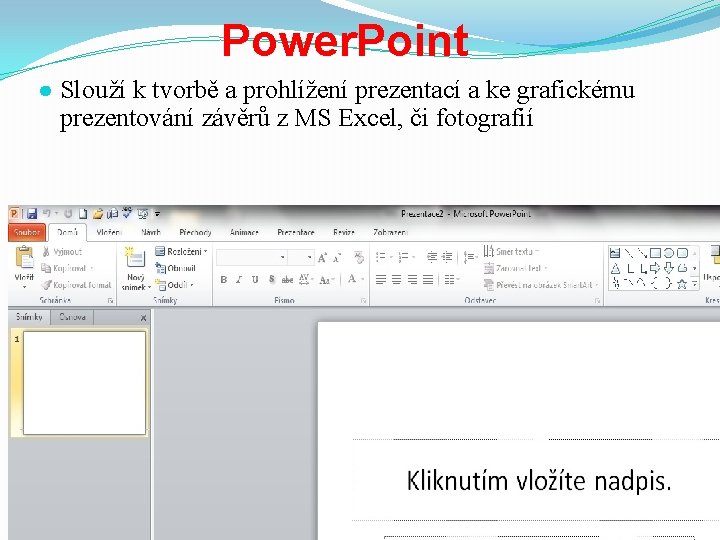Toggle text shadow (S)
The width and height of the screenshot is (720, 540).
pyautogui.click(x=271, y=279)
